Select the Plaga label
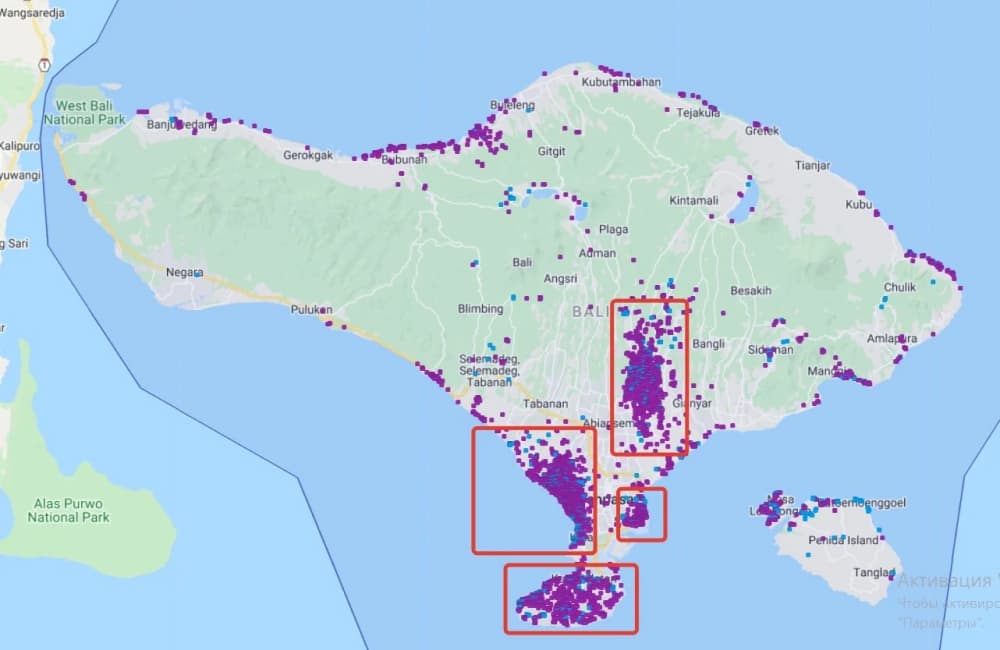The width and height of the screenshot is (1000, 650). click(614, 229)
